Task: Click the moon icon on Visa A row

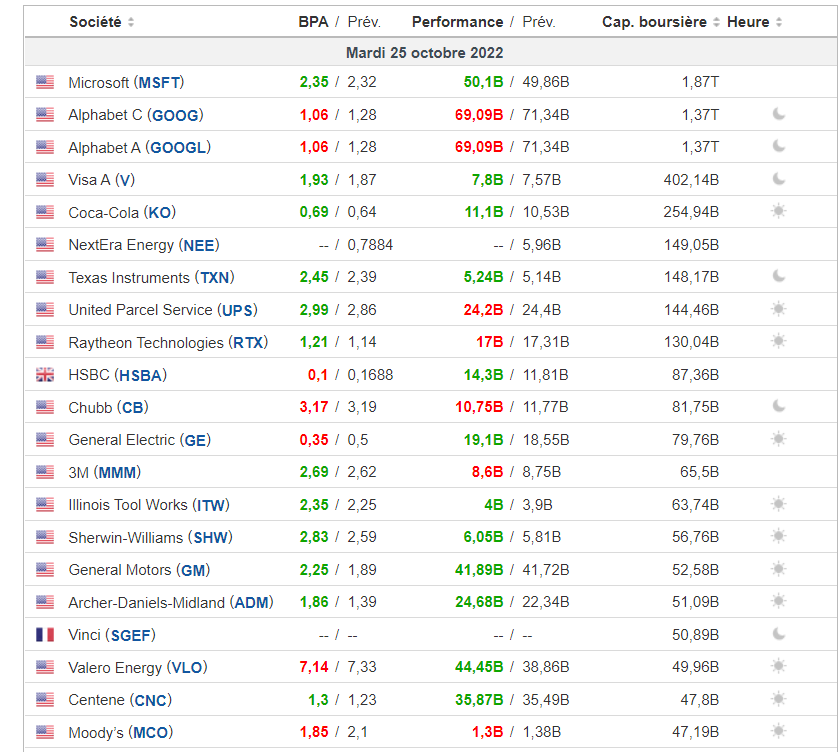Action: tap(779, 179)
